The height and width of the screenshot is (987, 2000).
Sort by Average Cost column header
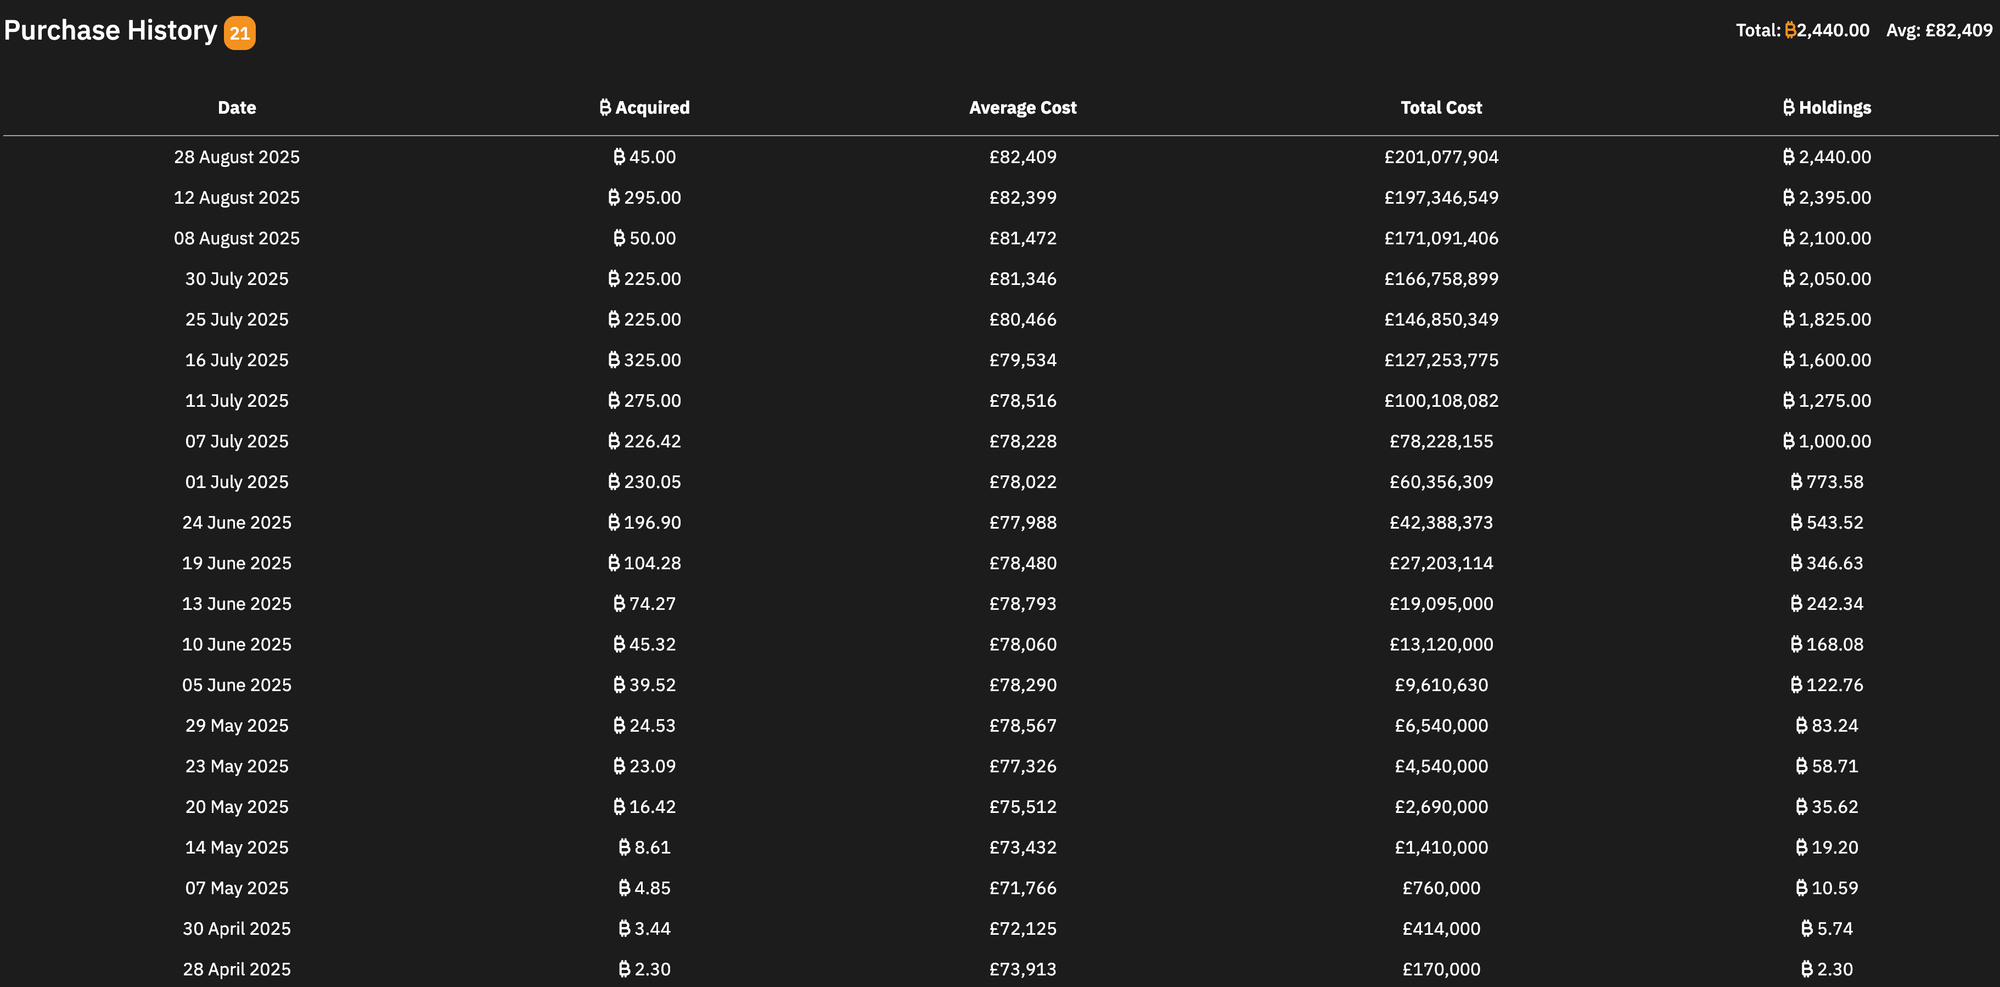tap(1022, 108)
